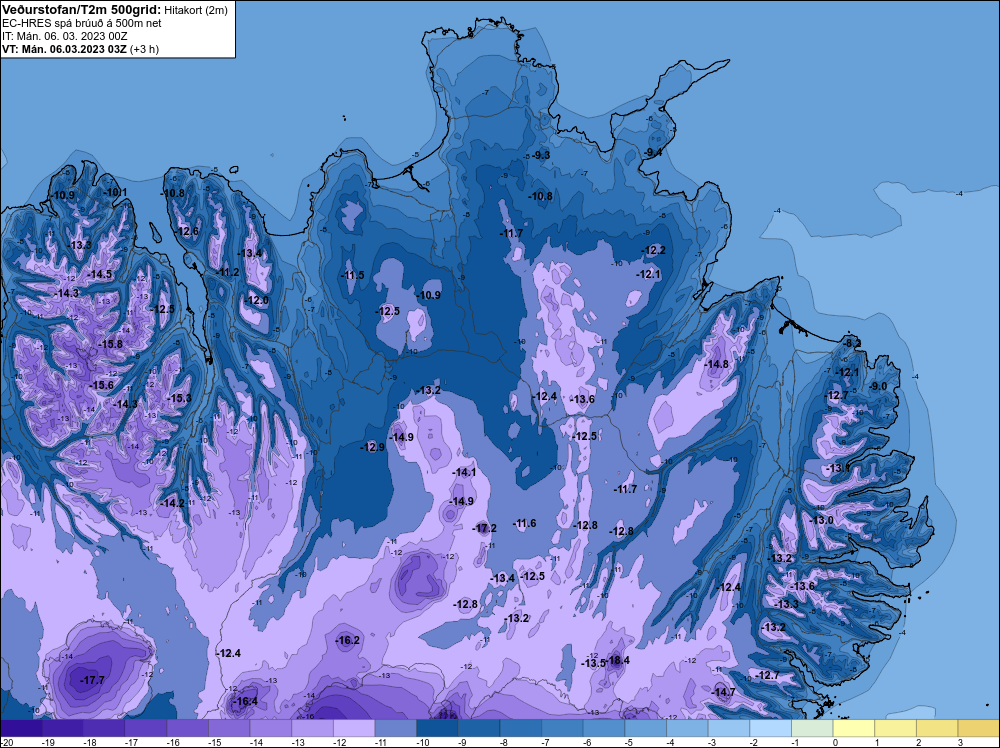This screenshot has height=748, width=1000.
Task: Pick the legend swatch between -4 and -3
Action: coord(688,728)
